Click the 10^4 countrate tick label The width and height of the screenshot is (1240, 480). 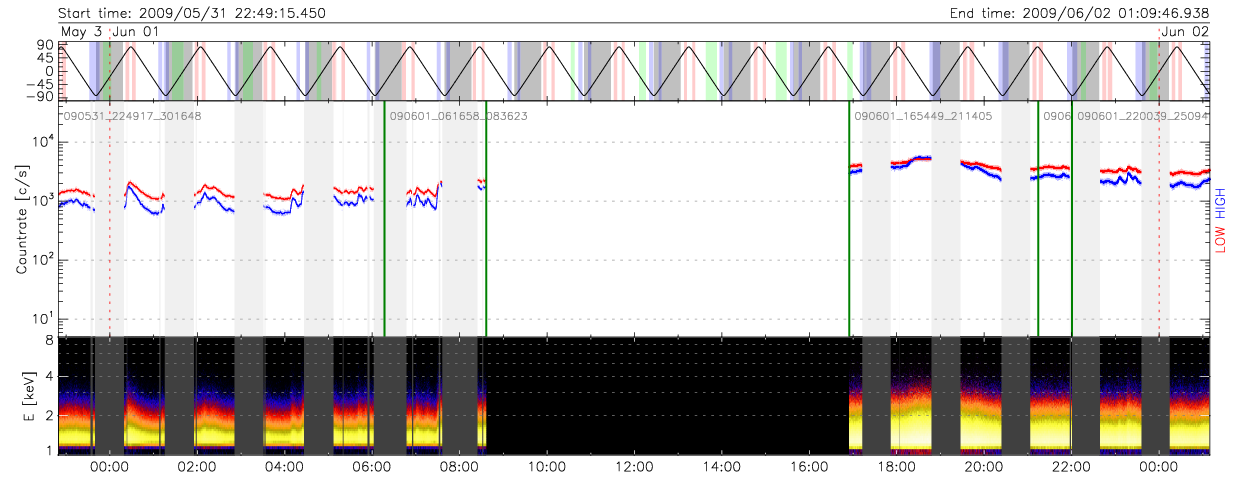click(41, 142)
